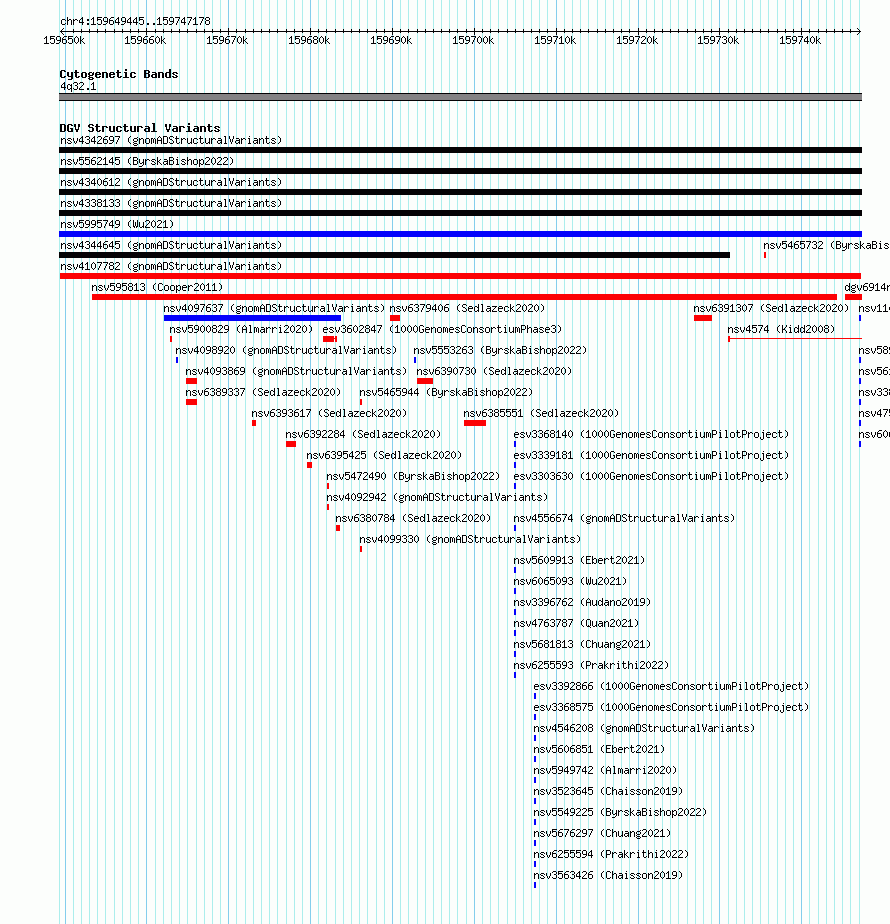Open esv3392866 Pilot Project variant
The height and width of the screenshot is (924, 890).
point(671,687)
